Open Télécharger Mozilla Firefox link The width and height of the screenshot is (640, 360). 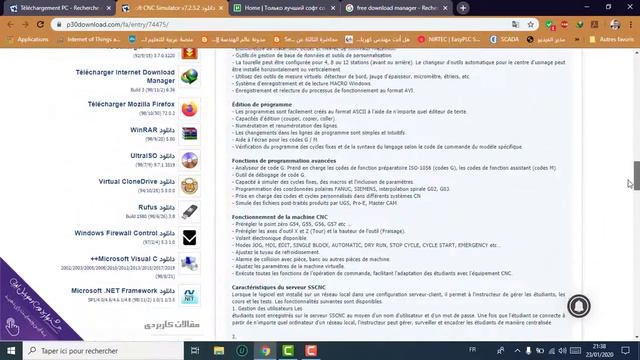click(x=131, y=104)
